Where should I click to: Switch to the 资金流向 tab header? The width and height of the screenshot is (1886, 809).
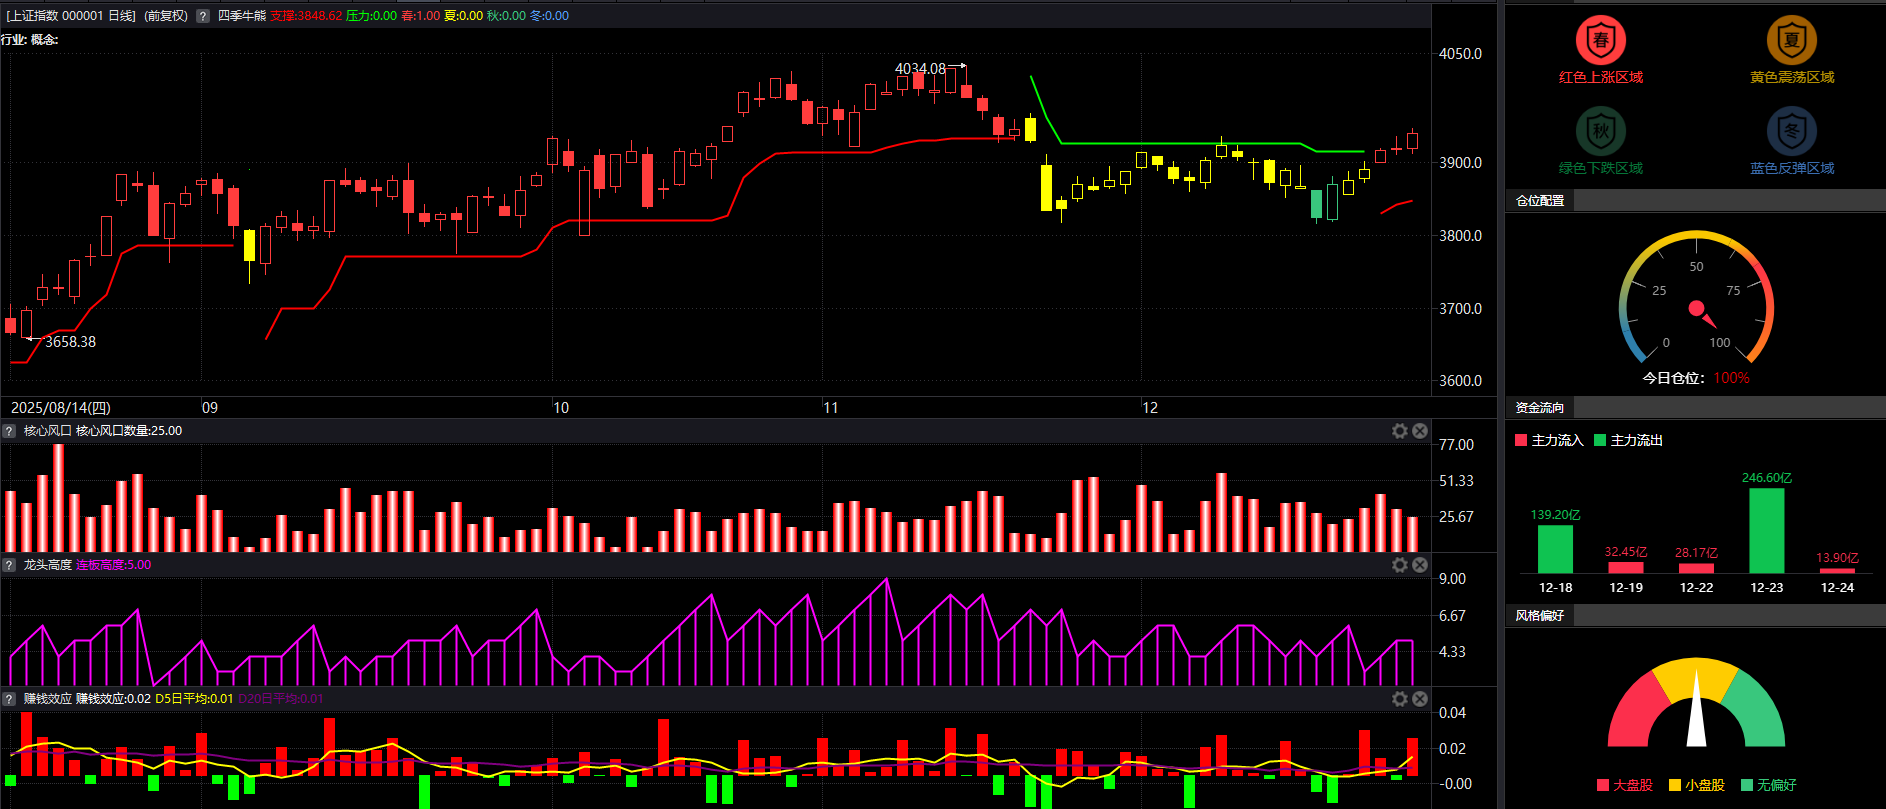point(1540,408)
